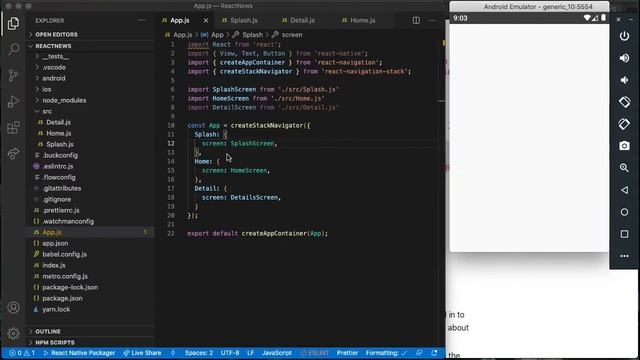Open errors and warnings status item
The image size is (640, 360).
pos(22,353)
